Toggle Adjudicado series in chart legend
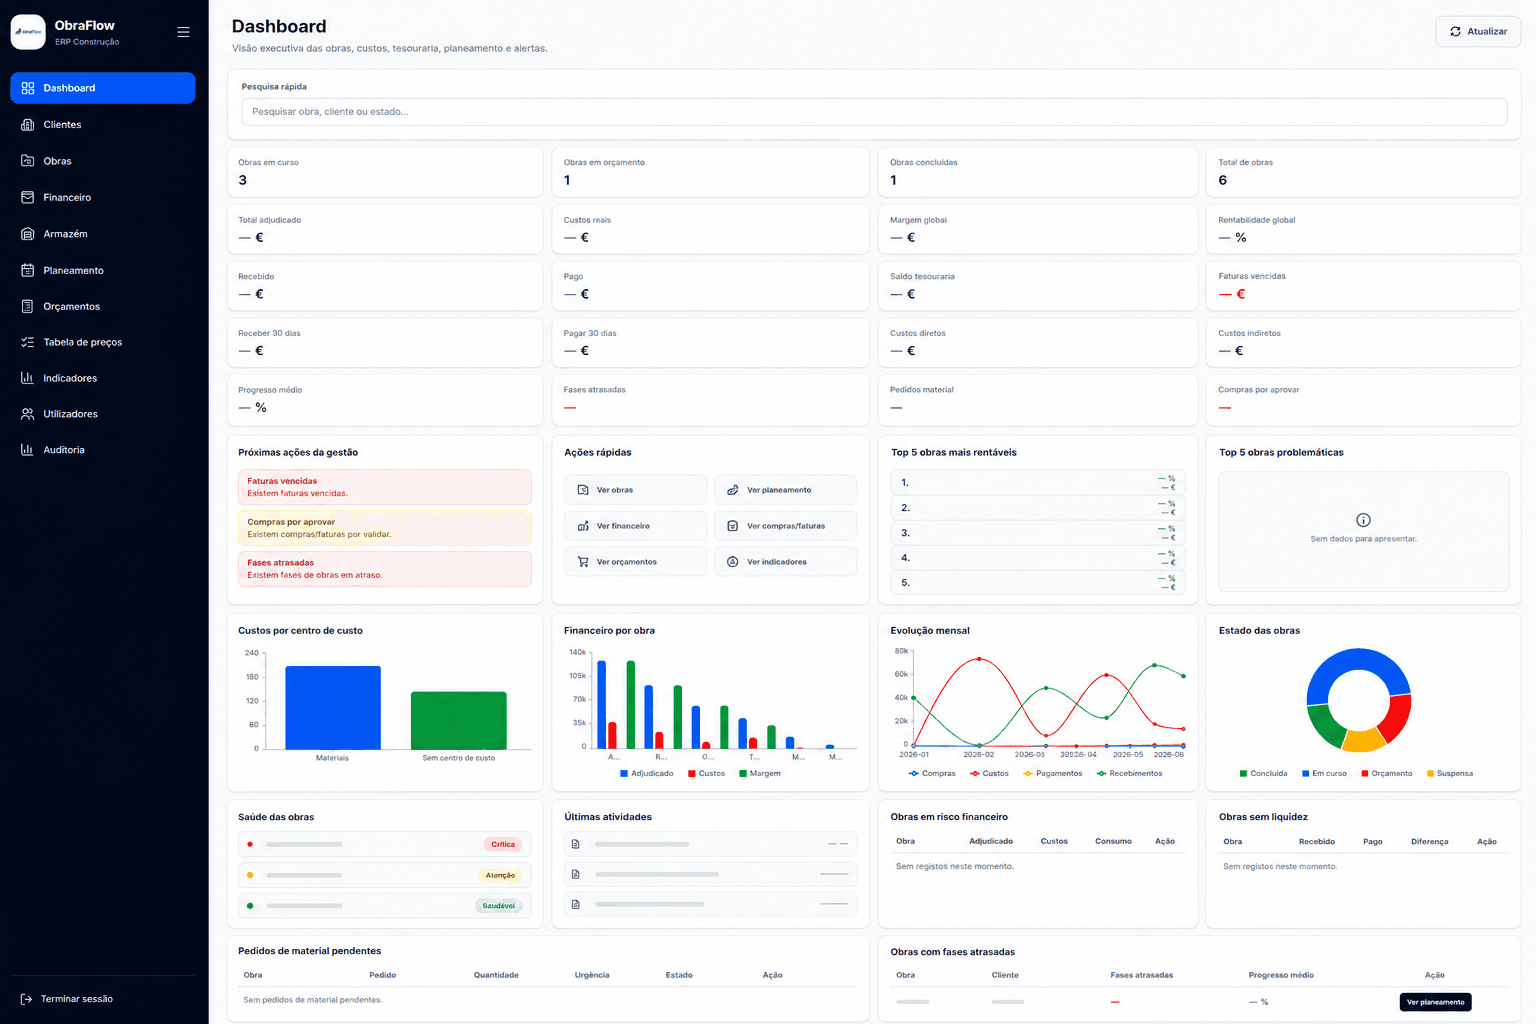Viewport: 1536px width, 1024px height. 647,773
